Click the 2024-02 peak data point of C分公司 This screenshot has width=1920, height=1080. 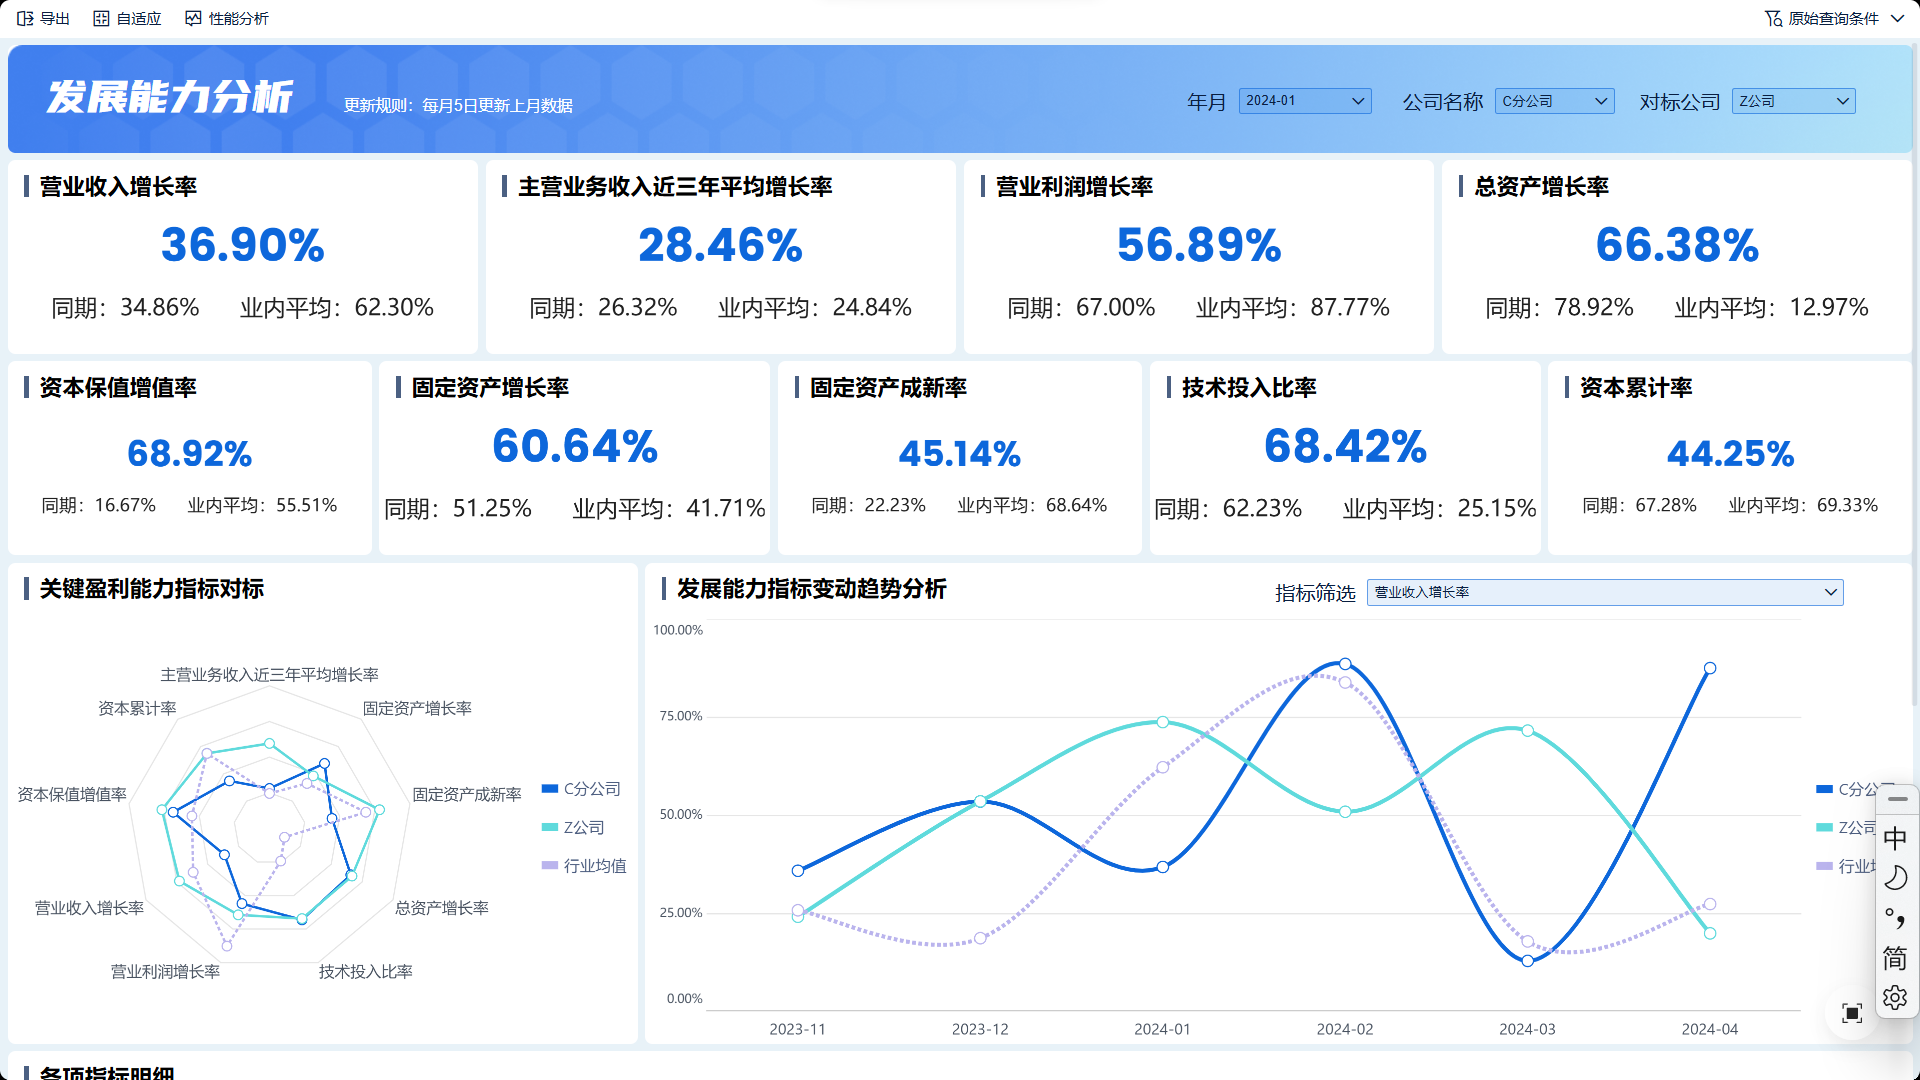pyautogui.click(x=1345, y=664)
